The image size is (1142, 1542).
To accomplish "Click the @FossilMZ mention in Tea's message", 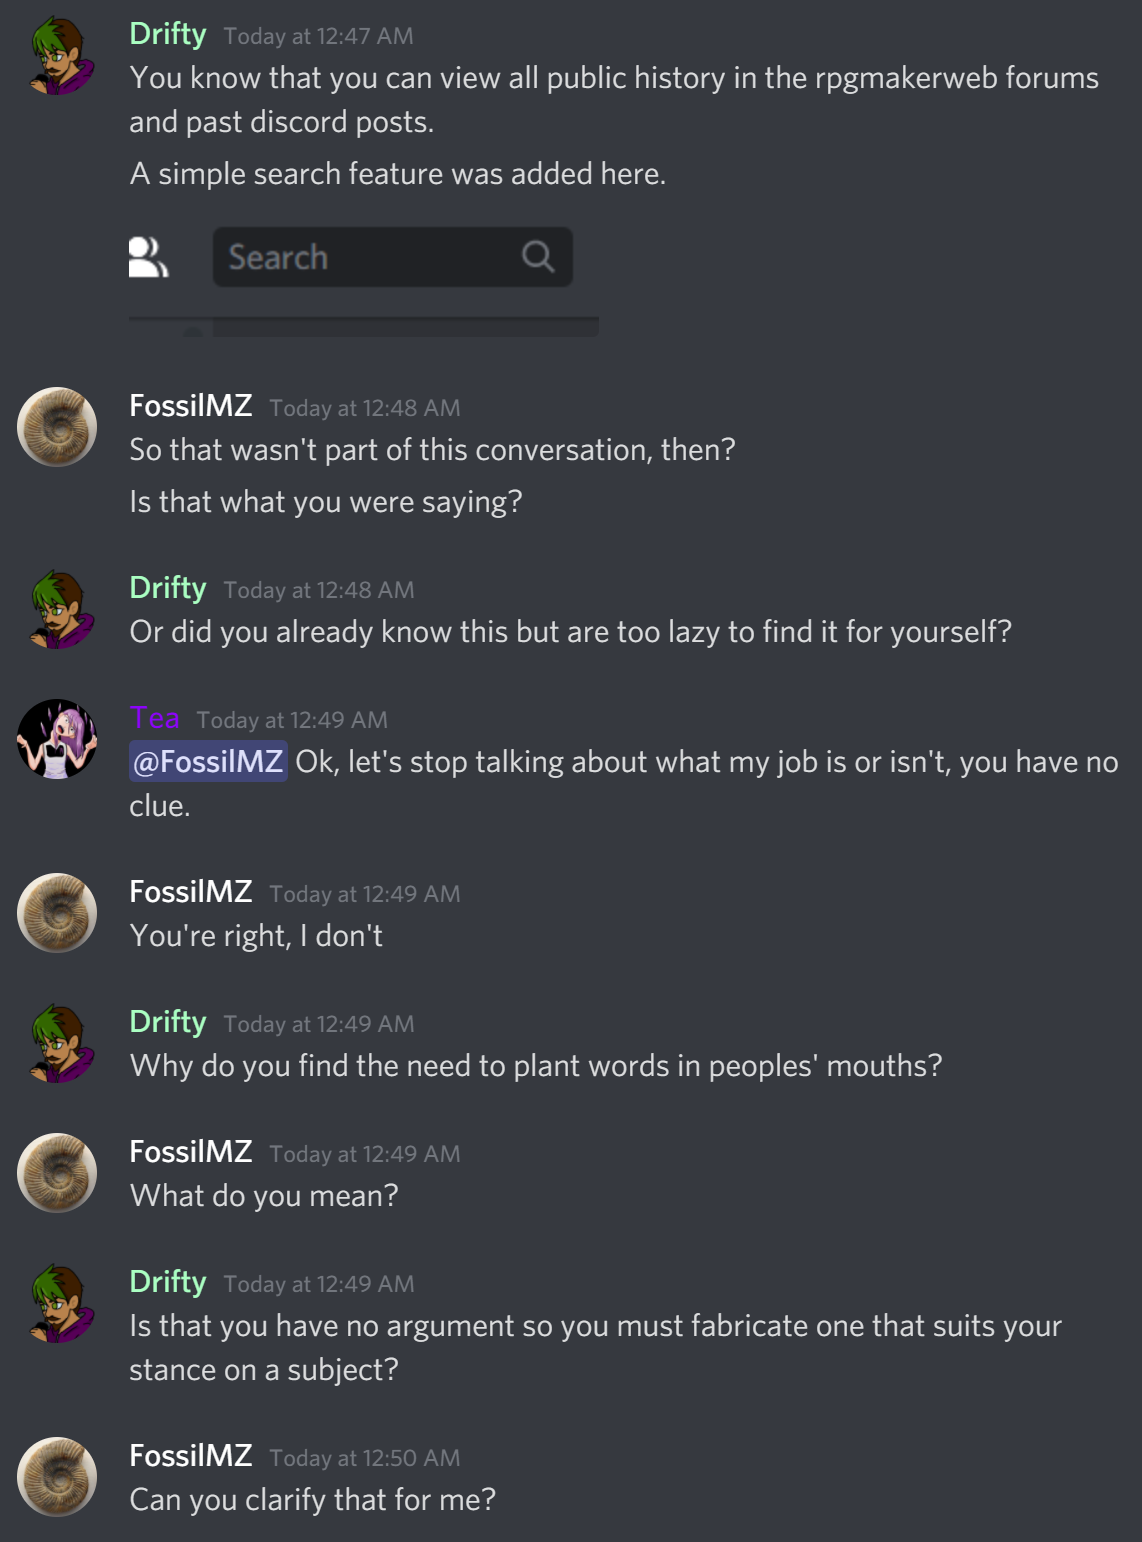I will click(x=208, y=762).
